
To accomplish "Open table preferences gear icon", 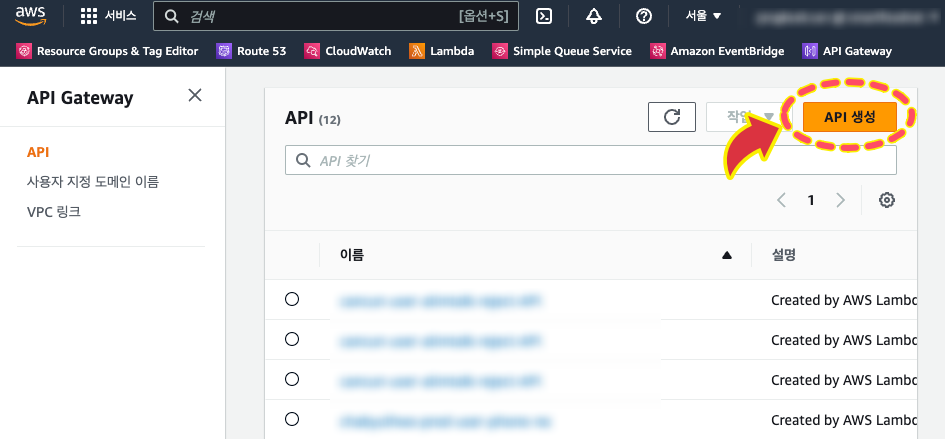I will coord(887,200).
